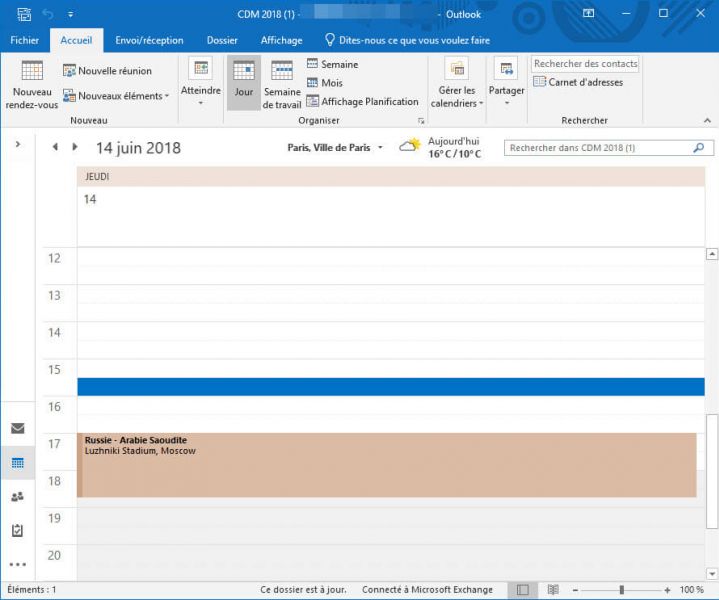The width and height of the screenshot is (719, 600).
Task: Open the Envoi/réception tab
Action: click(149, 40)
